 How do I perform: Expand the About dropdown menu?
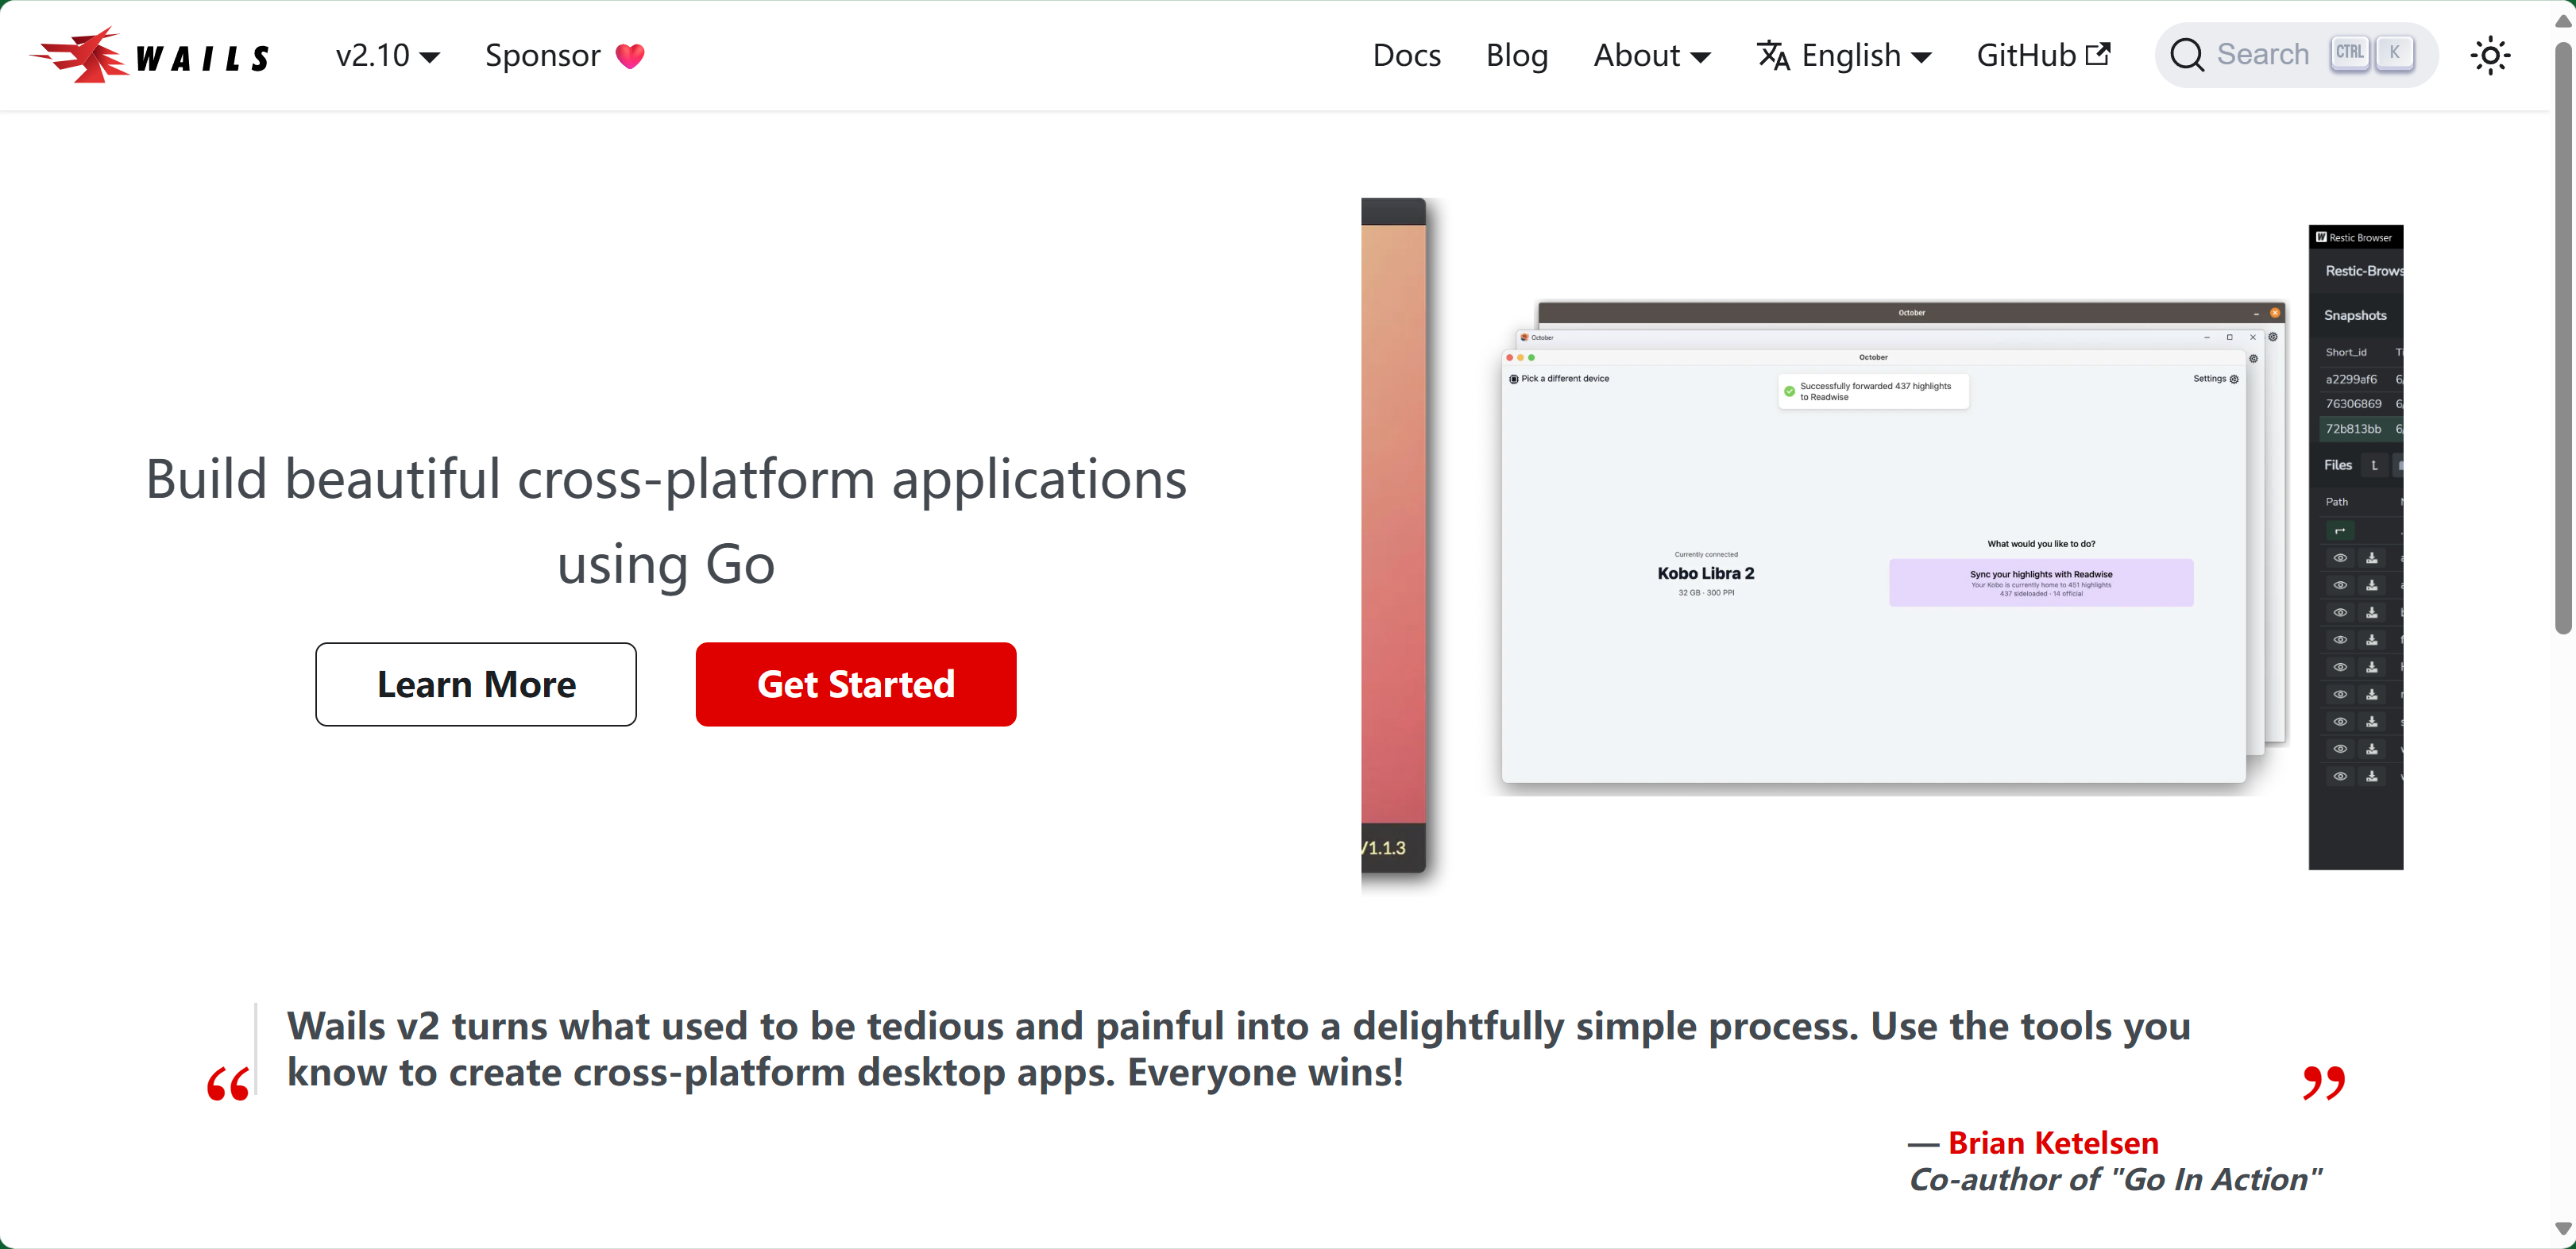1652,56
